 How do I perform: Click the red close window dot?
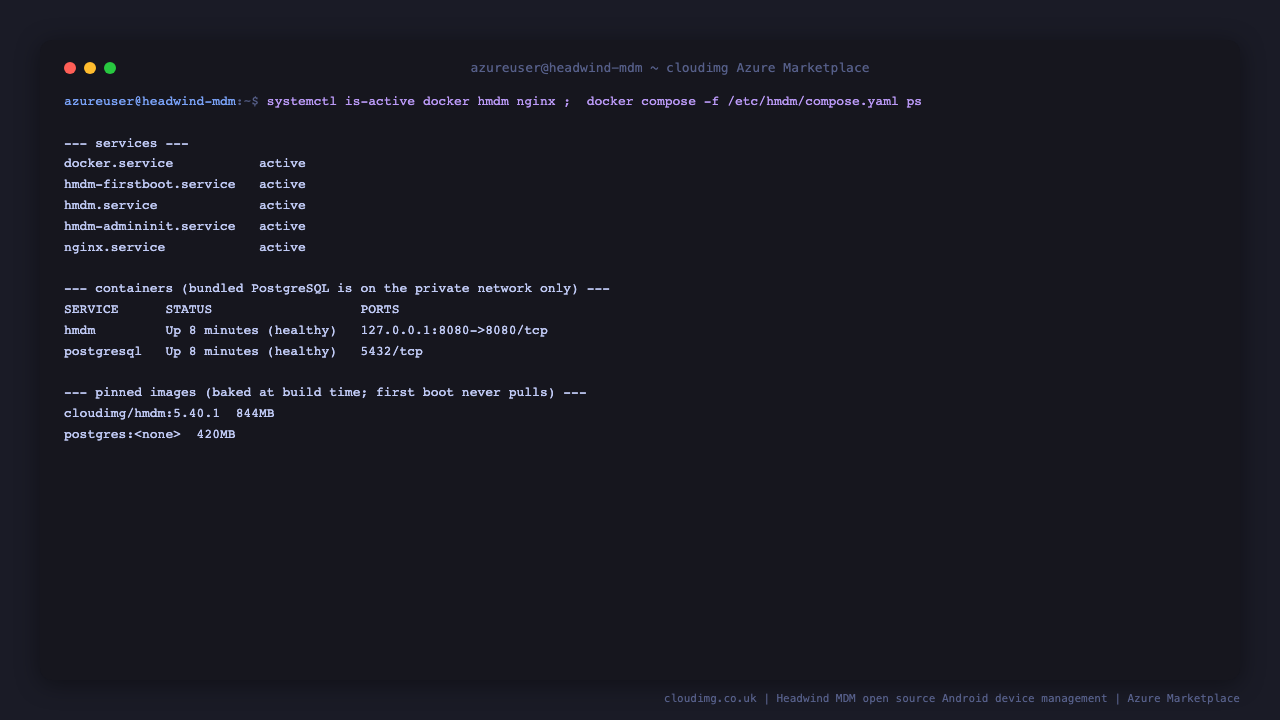coord(70,68)
